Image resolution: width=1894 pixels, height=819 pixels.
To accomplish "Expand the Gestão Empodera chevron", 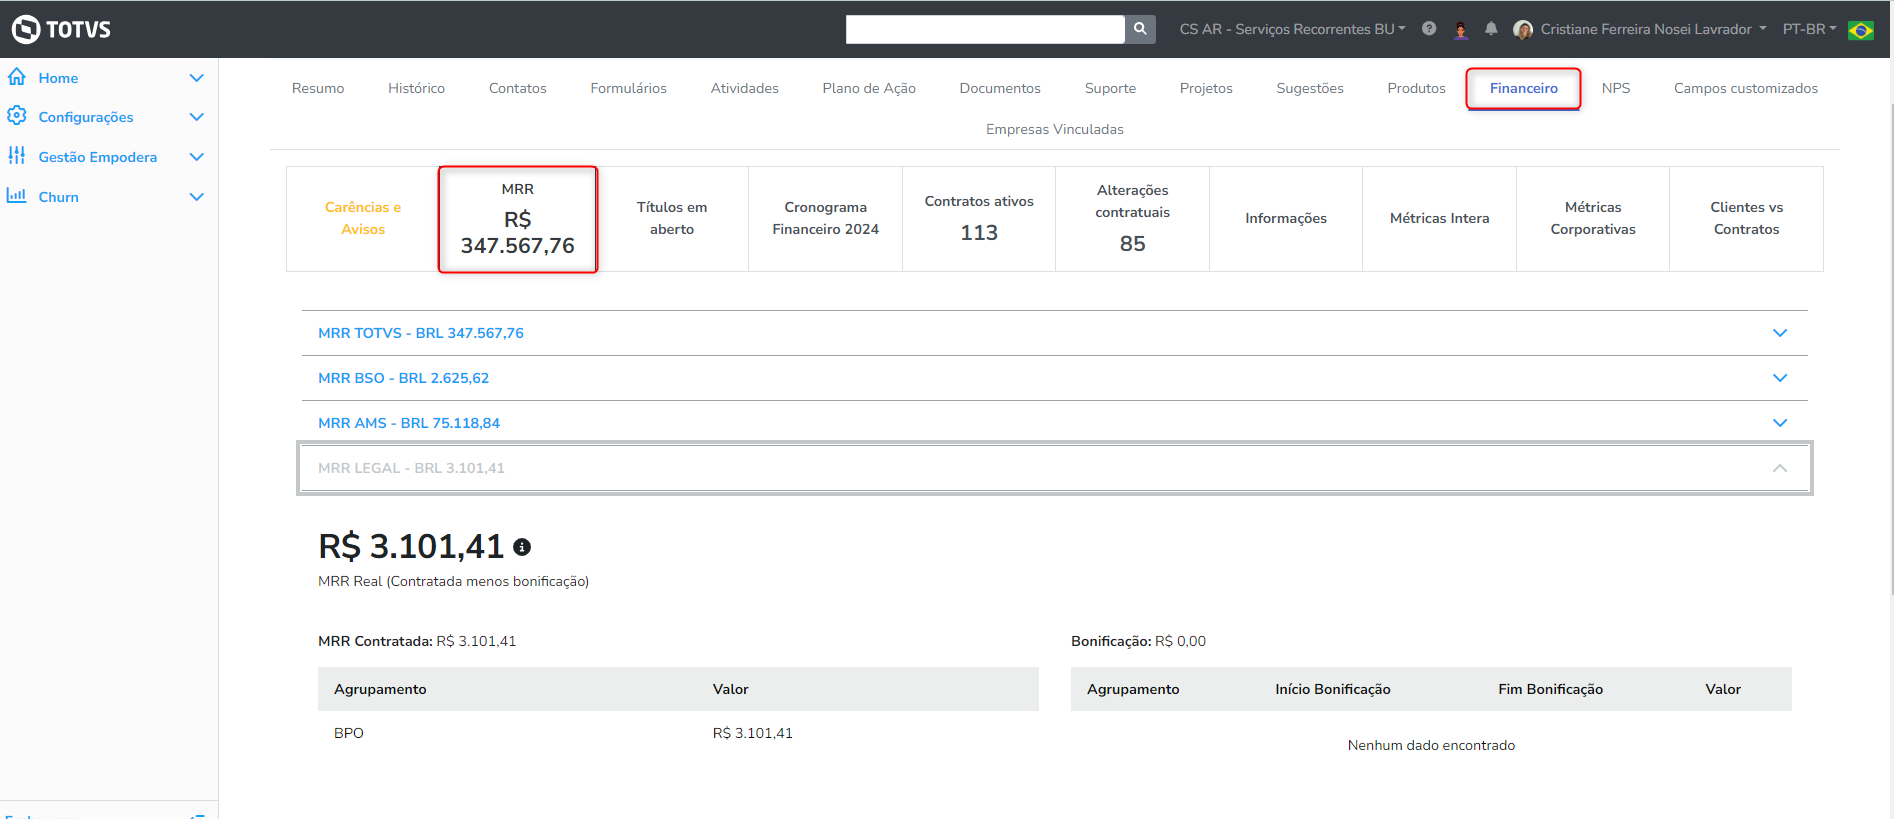I will point(197,157).
